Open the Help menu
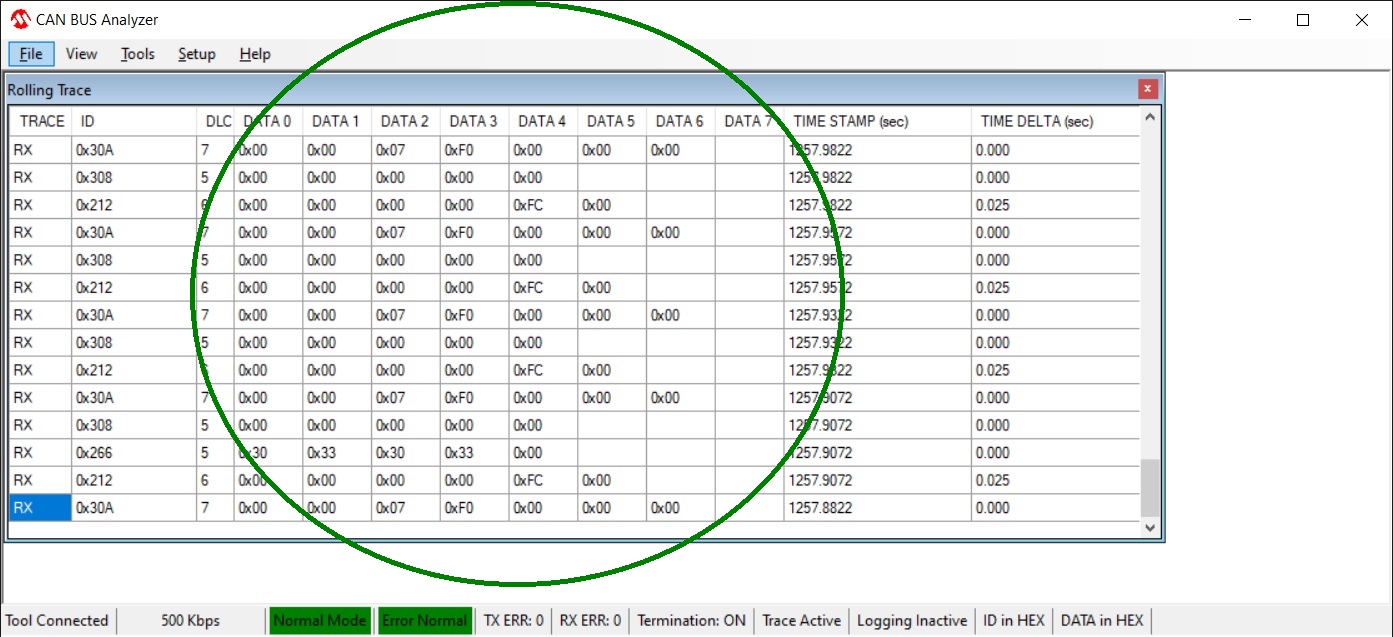This screenshot has height=637, width=1393. (x=255, y=54)
